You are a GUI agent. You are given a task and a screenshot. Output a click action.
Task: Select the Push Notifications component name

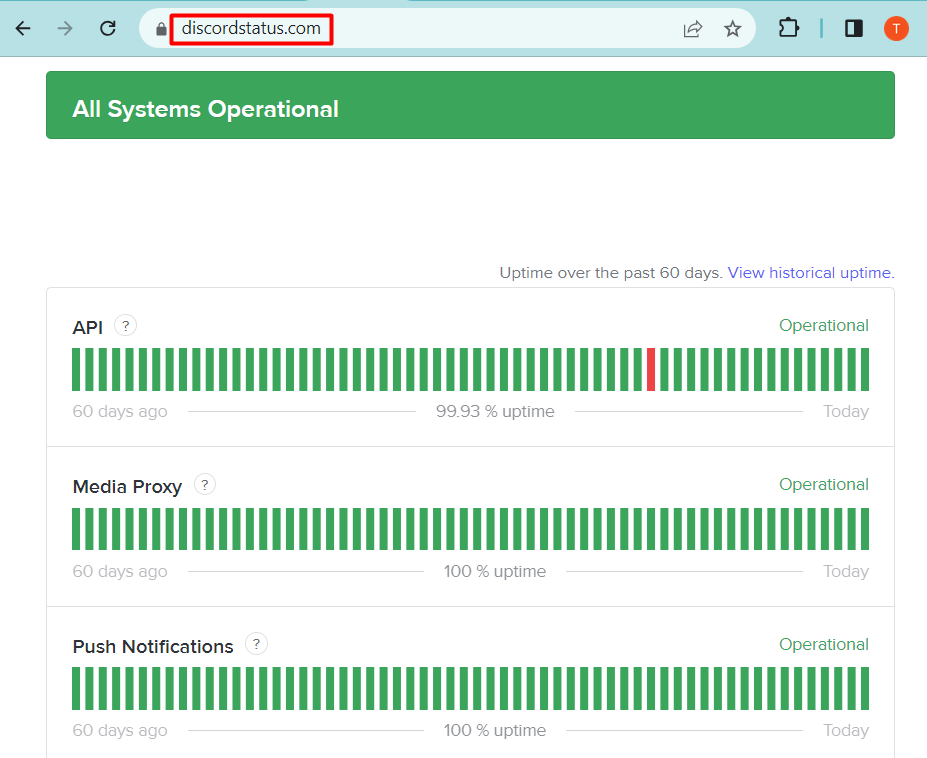pos(153,646)
